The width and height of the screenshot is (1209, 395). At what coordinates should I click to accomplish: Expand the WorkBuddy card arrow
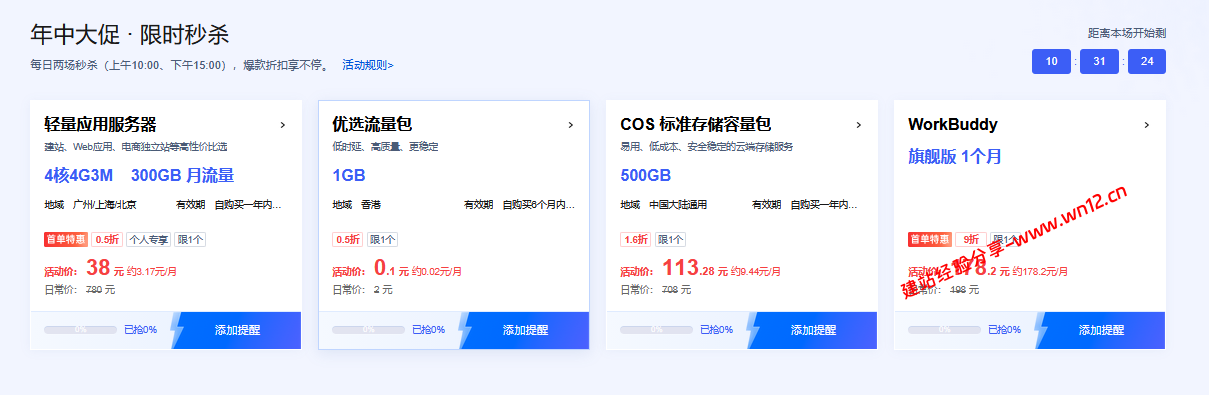[x=1147, y=125]
